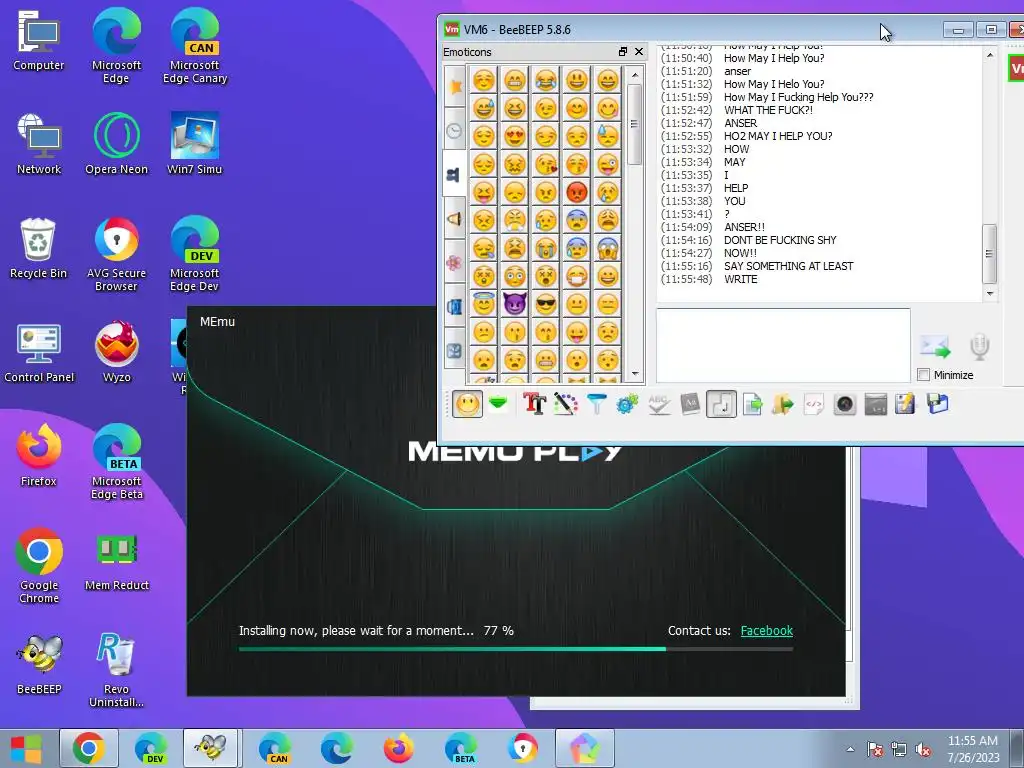Toggle the ABC spell checking icon
This screenshot has width=1024, height=768.
pos(658,404)
